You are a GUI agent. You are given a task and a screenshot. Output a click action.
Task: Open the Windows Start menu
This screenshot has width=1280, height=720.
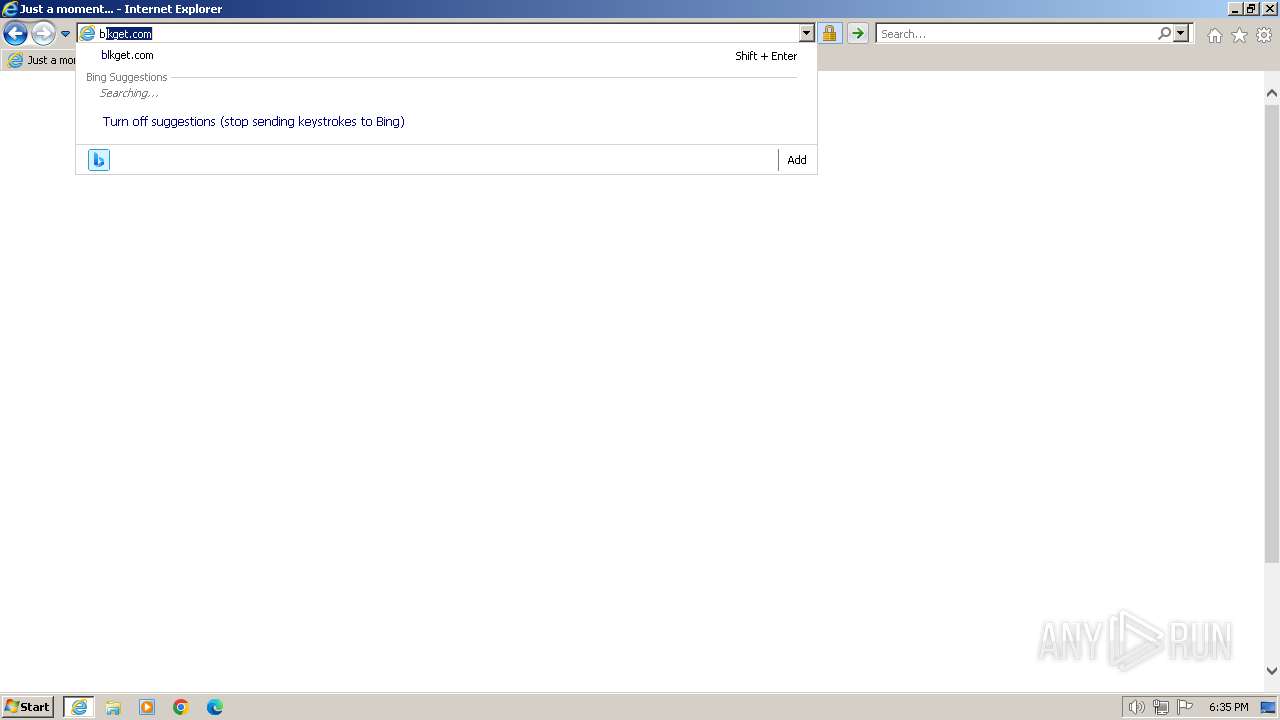(x=28, y=707)
